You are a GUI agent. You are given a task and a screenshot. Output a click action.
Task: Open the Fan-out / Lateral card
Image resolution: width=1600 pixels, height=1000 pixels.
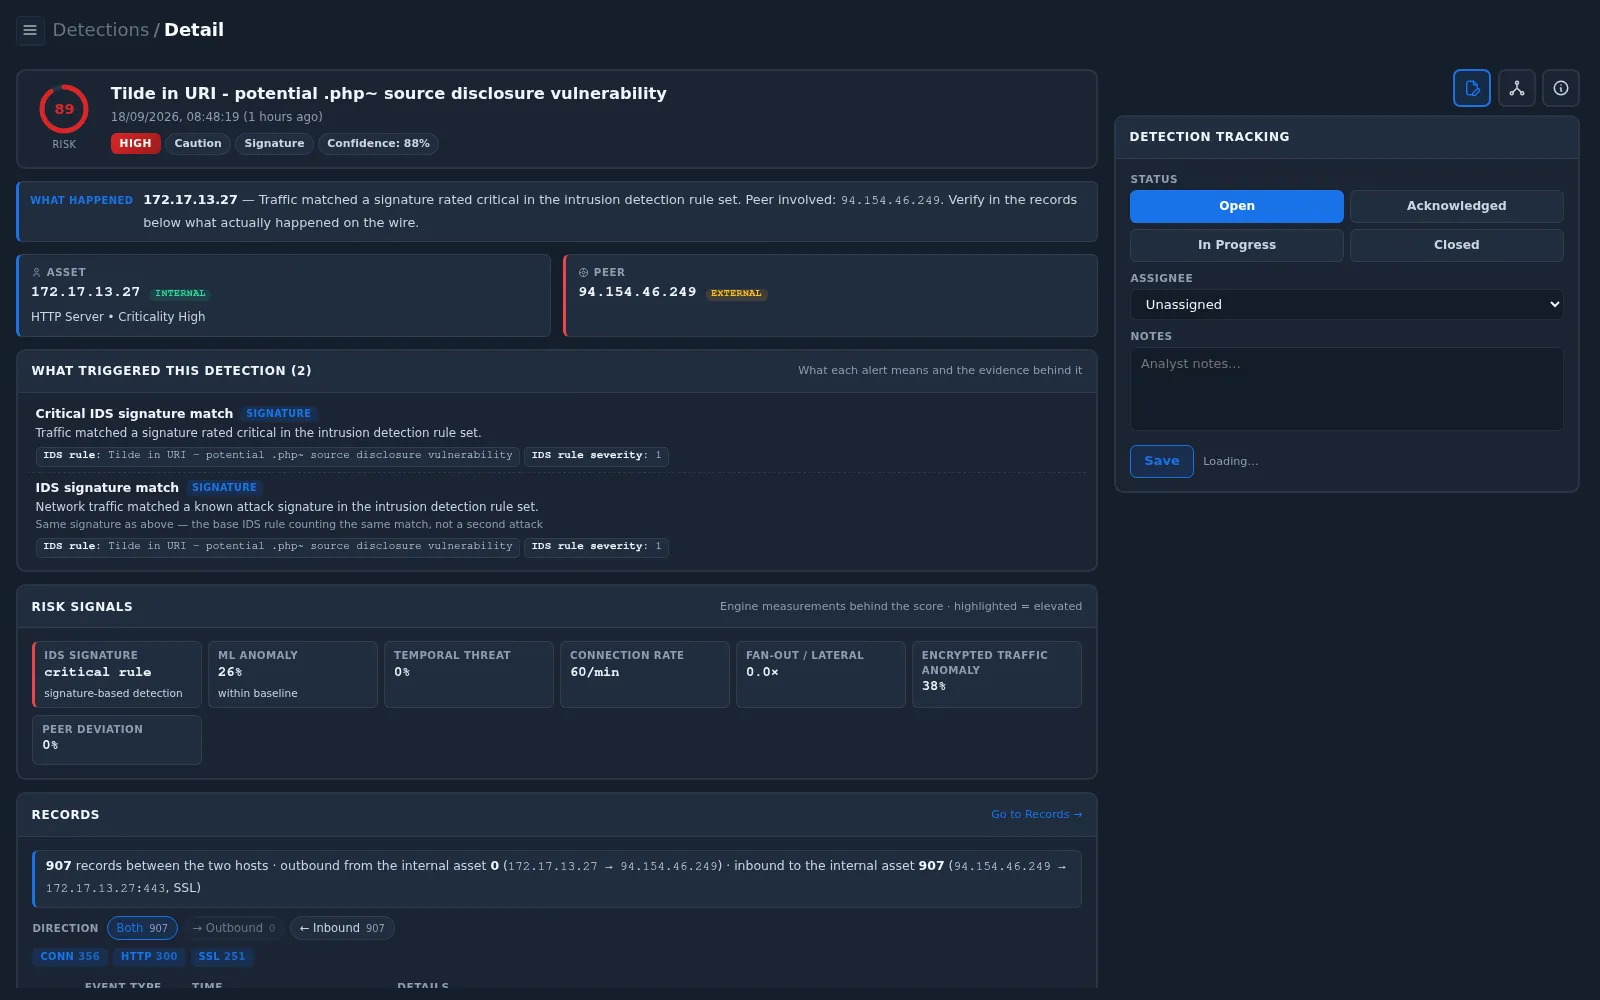[821, 675]
